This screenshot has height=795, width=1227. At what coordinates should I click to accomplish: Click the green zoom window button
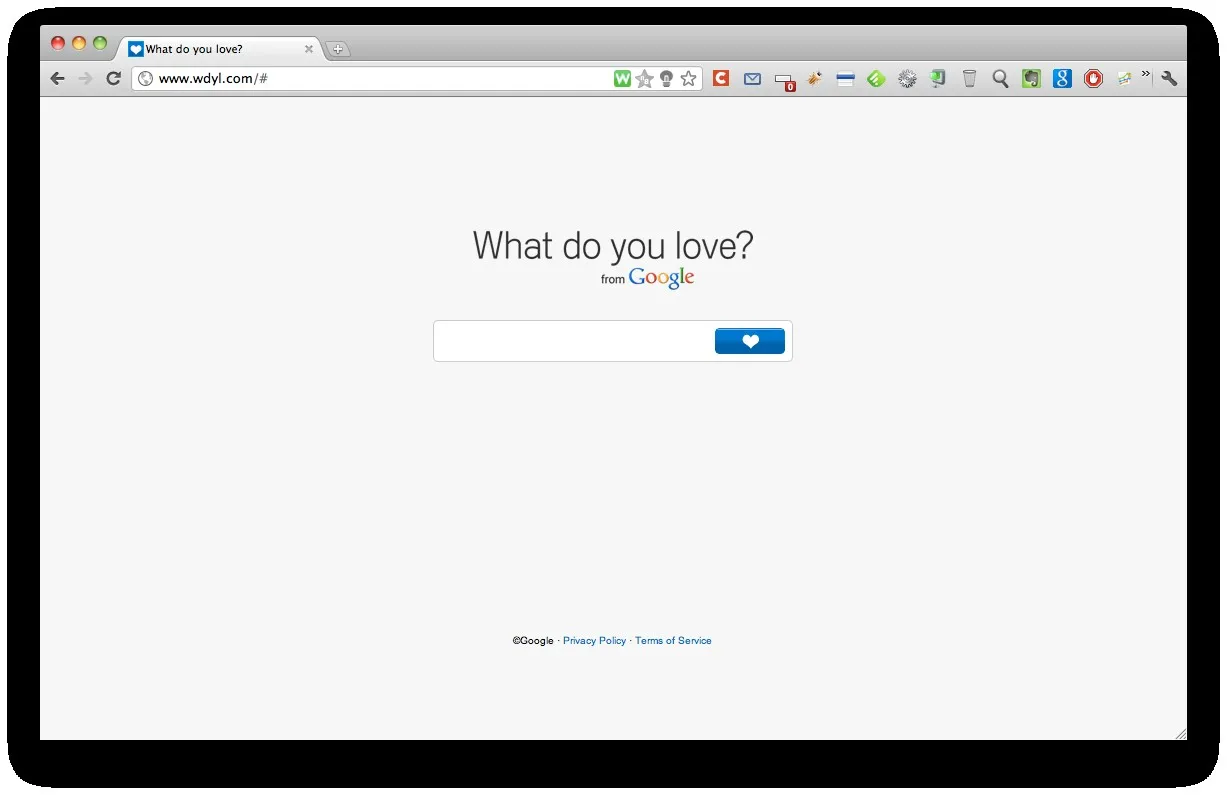click(x=100, y=43)
